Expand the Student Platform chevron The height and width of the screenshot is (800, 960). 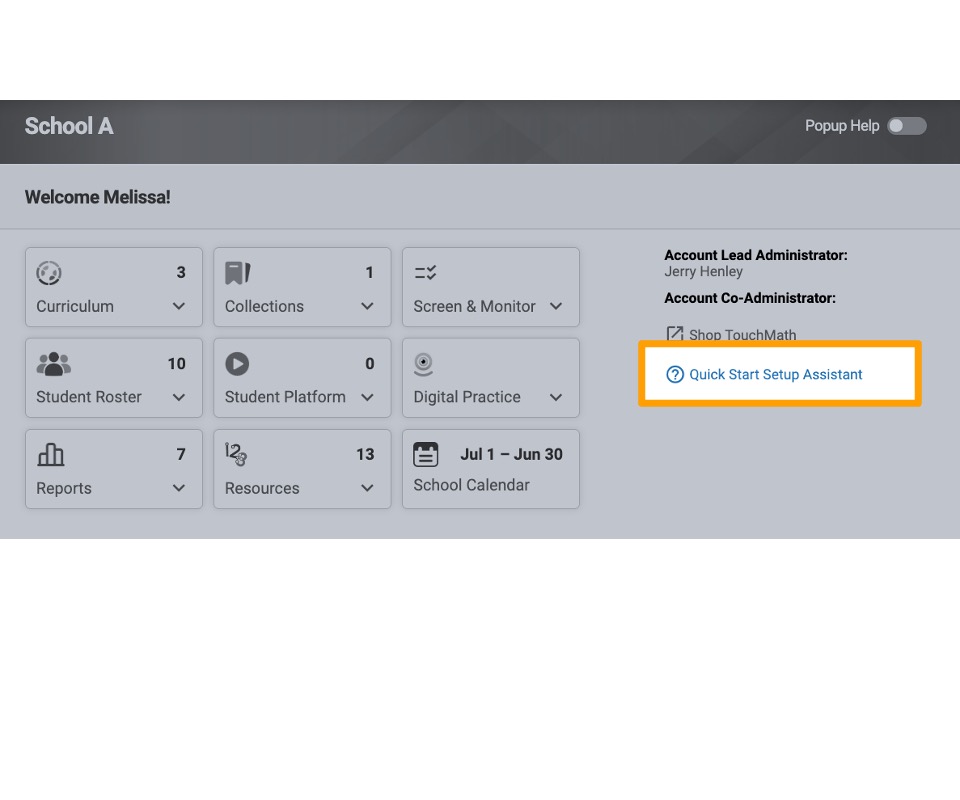pyautogui.click(x=367, y=397)
